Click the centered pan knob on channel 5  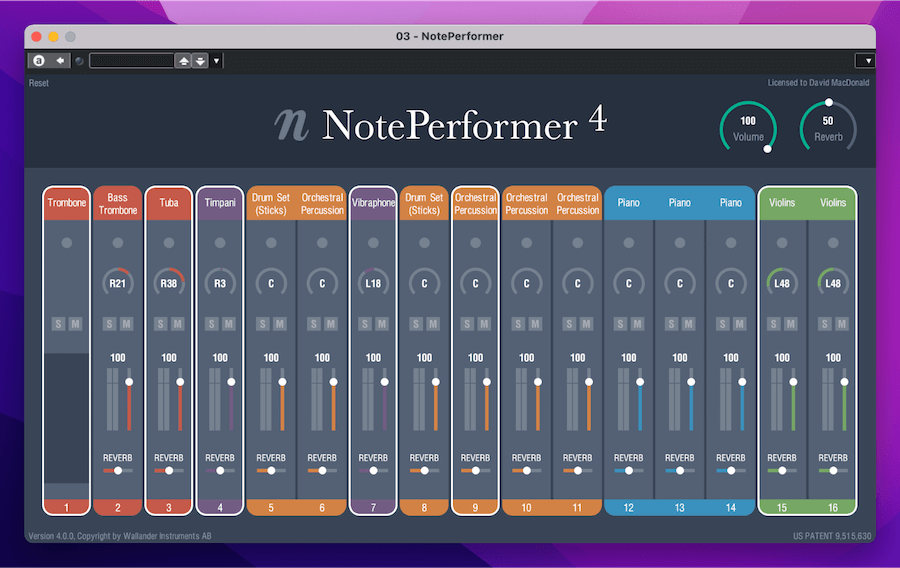(271, 283)
